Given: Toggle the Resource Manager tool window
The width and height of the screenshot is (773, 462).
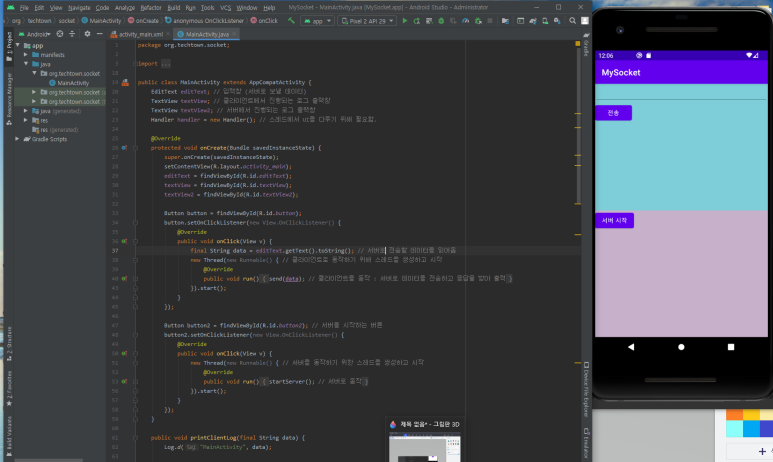Looking at the screenshot, I should 9,99.
